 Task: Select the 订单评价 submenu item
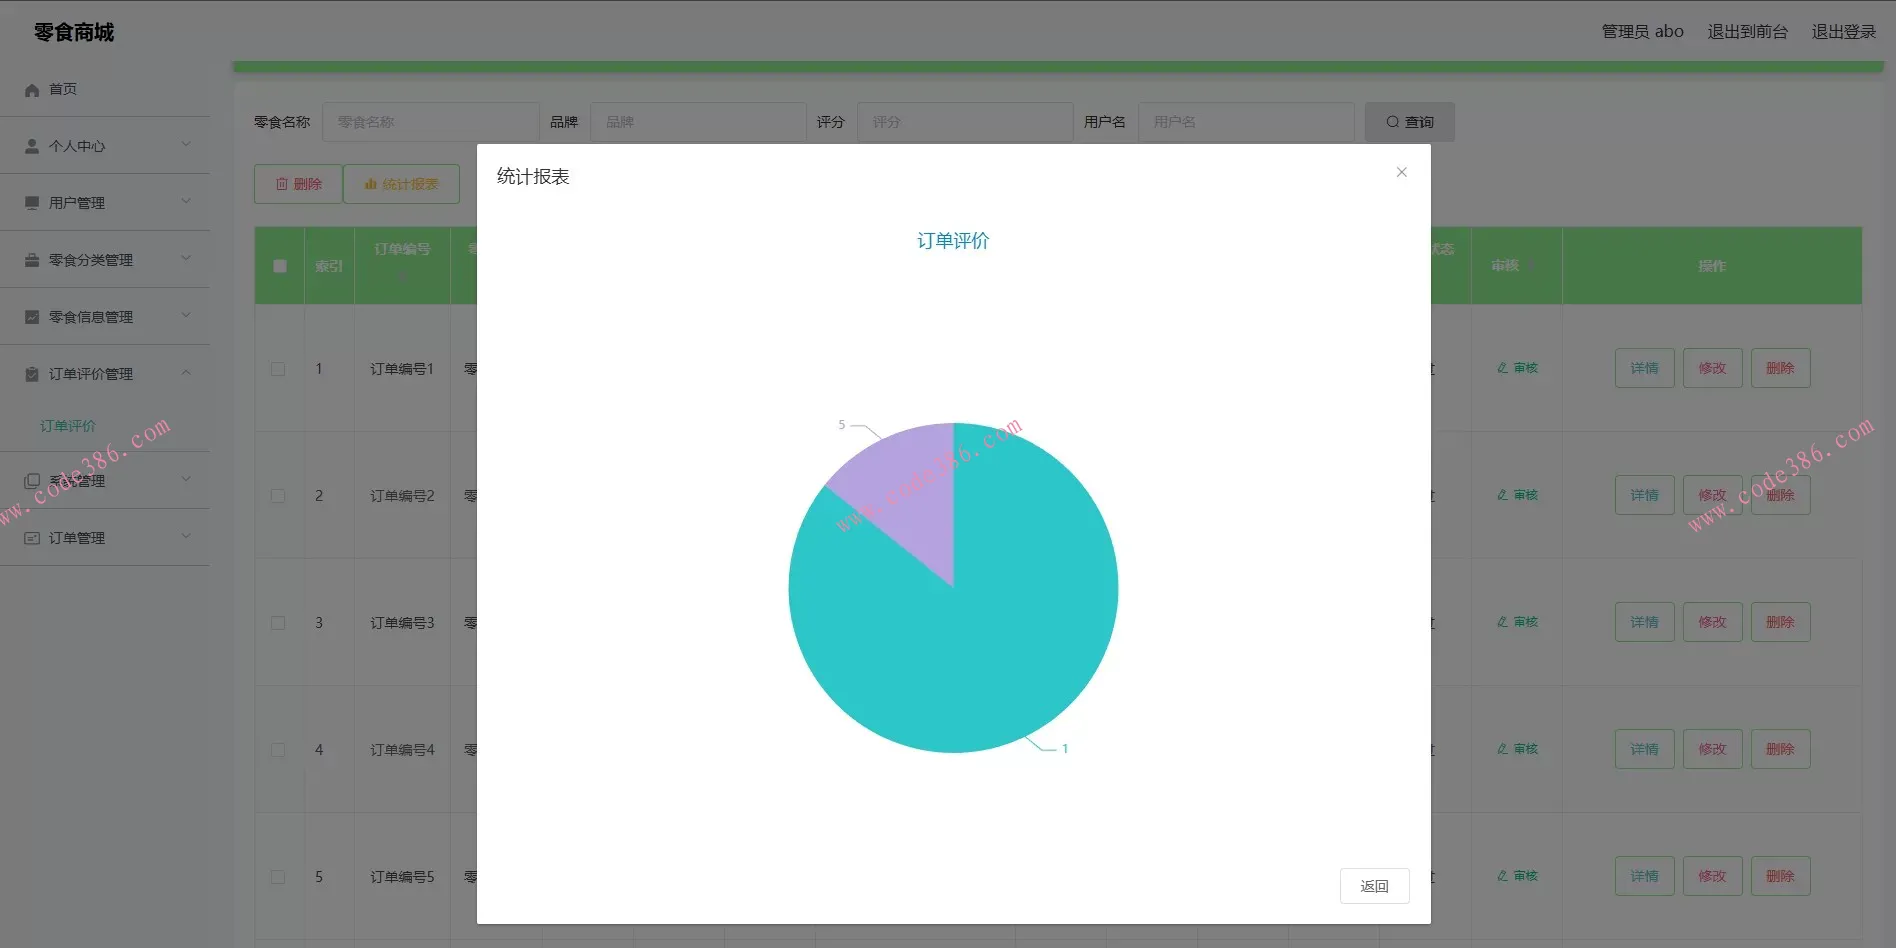point(68,426)
